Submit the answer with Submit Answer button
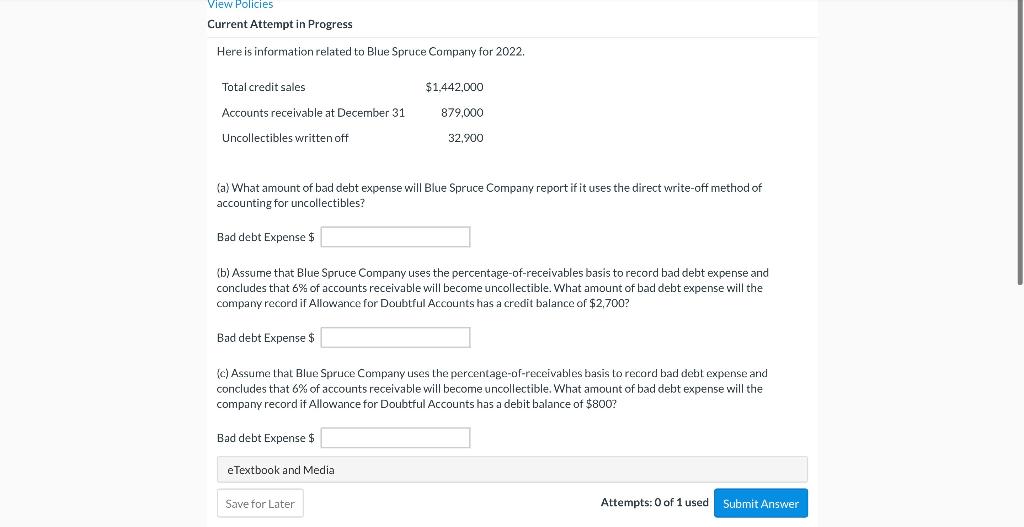 coord(760,503)
